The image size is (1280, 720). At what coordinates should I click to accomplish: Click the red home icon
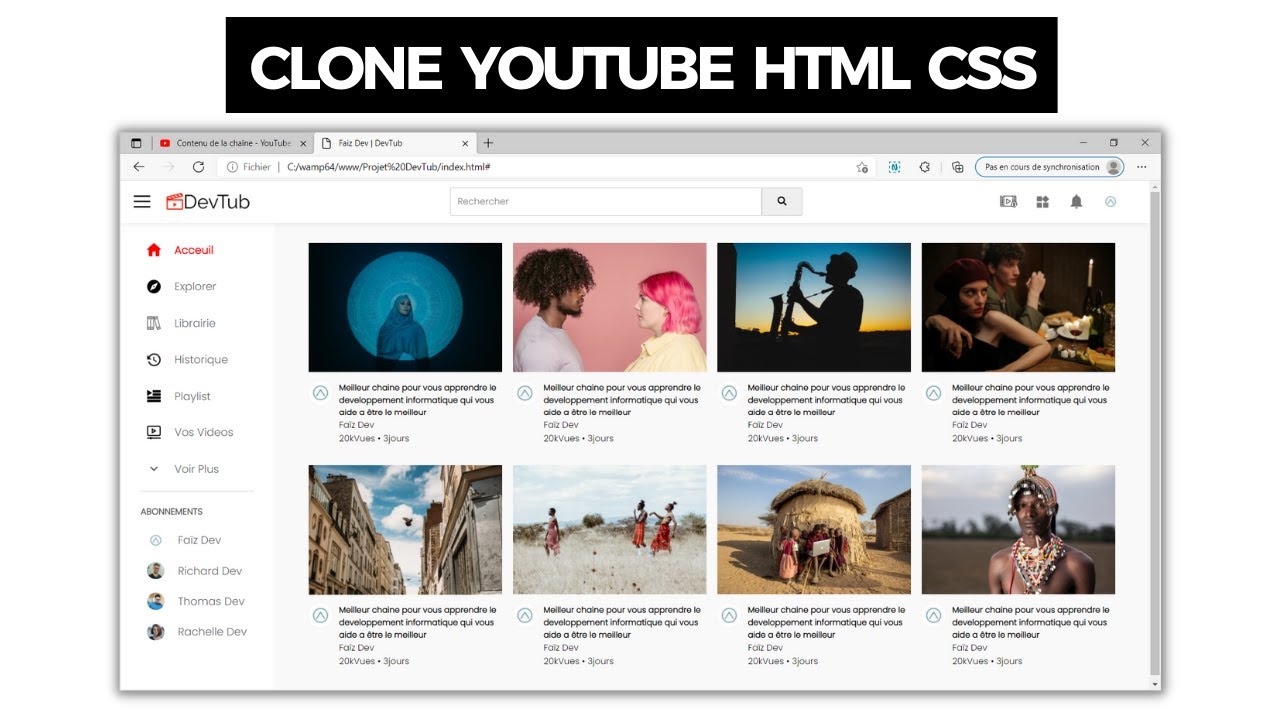154,250
